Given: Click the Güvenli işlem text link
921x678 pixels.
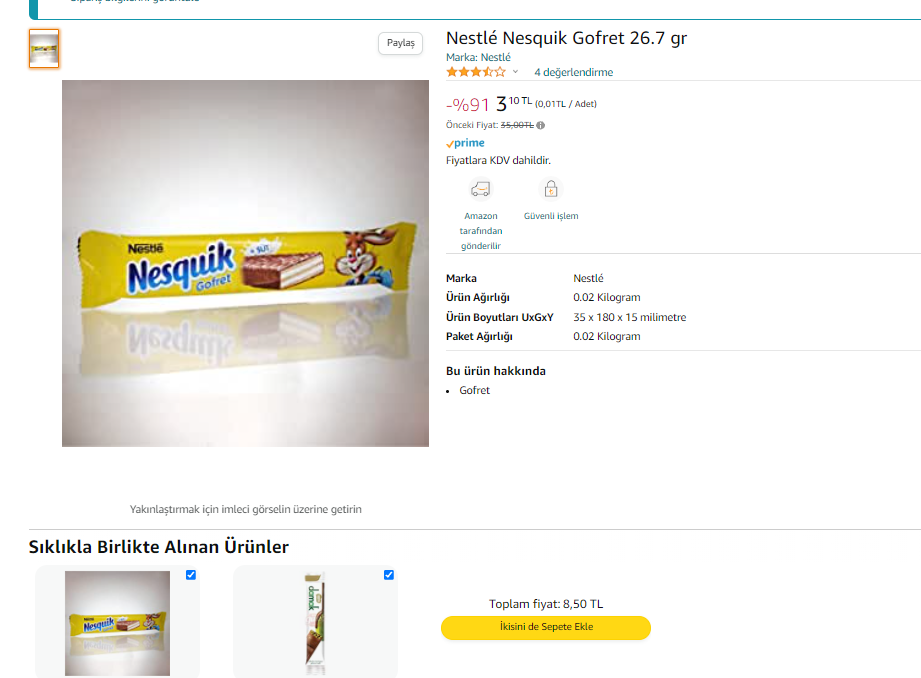Looking at the screenshot, I should pyautogui.click(x=551, y=216).
